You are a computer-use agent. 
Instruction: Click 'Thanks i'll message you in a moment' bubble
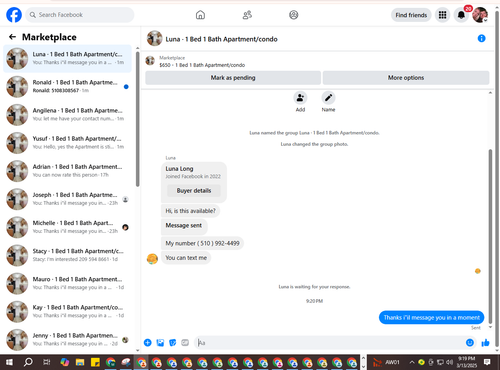click(431, 318)
